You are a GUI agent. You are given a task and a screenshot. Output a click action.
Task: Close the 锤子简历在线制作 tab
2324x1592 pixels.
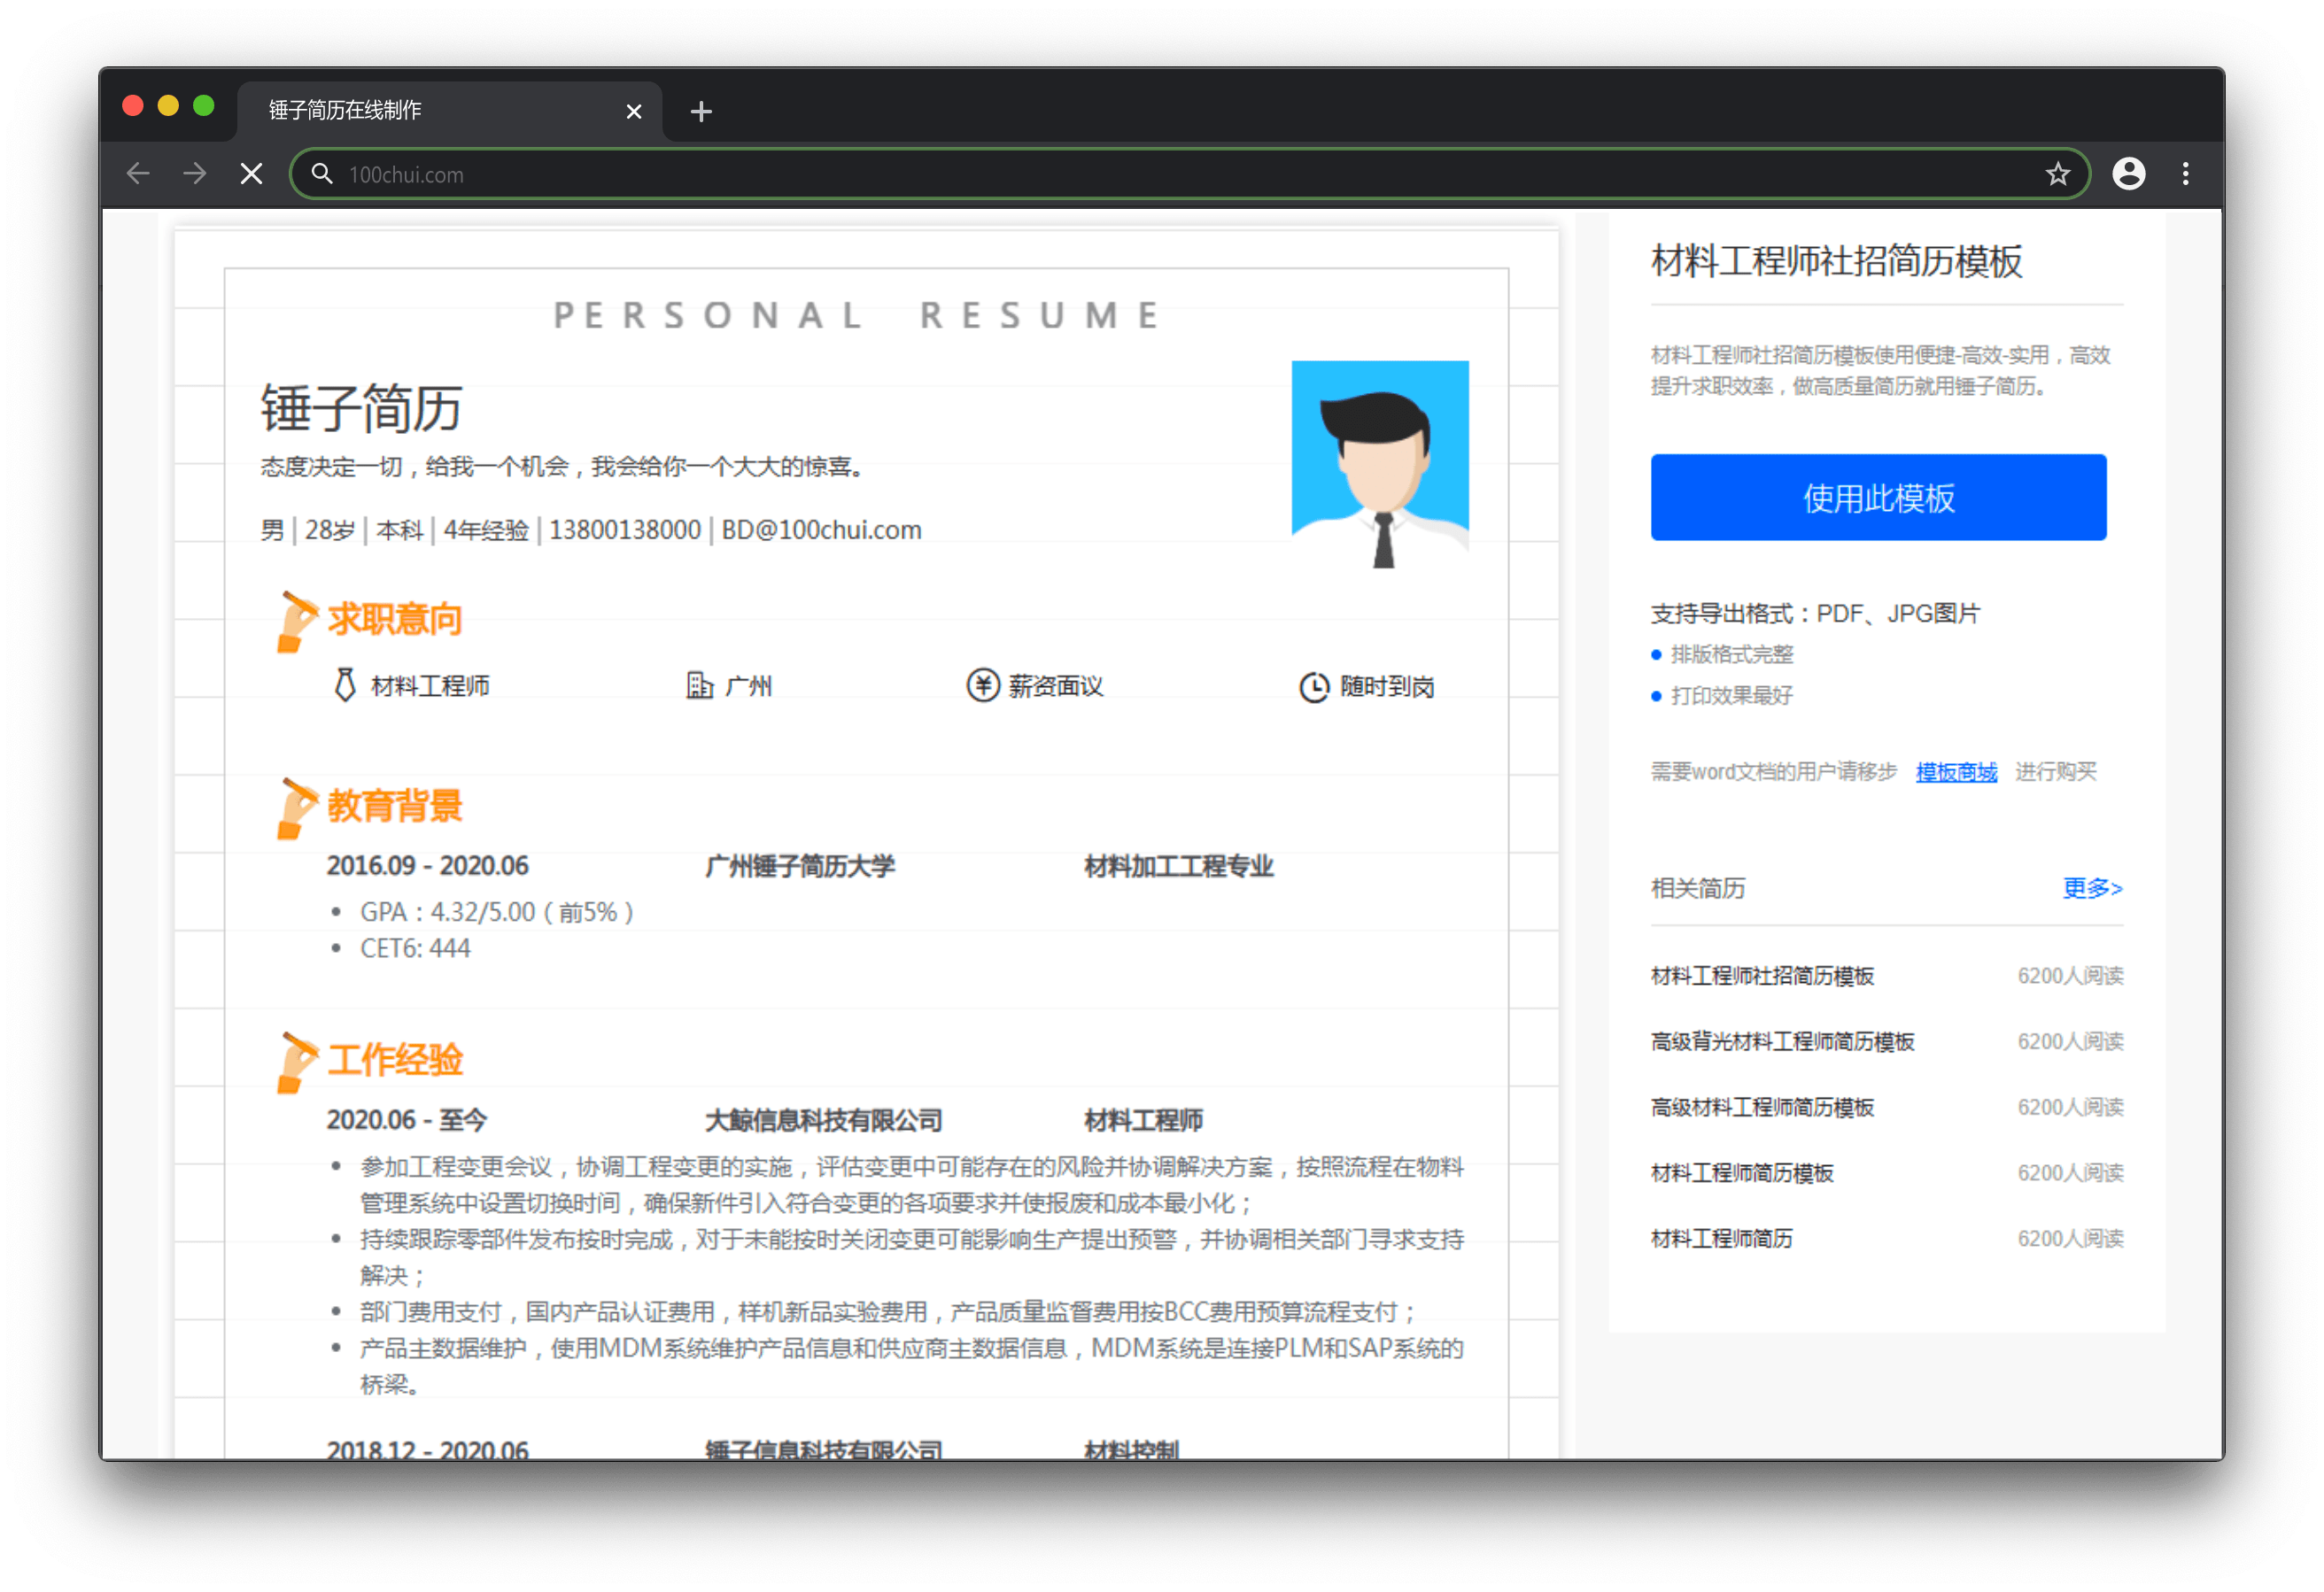[633, 111]
